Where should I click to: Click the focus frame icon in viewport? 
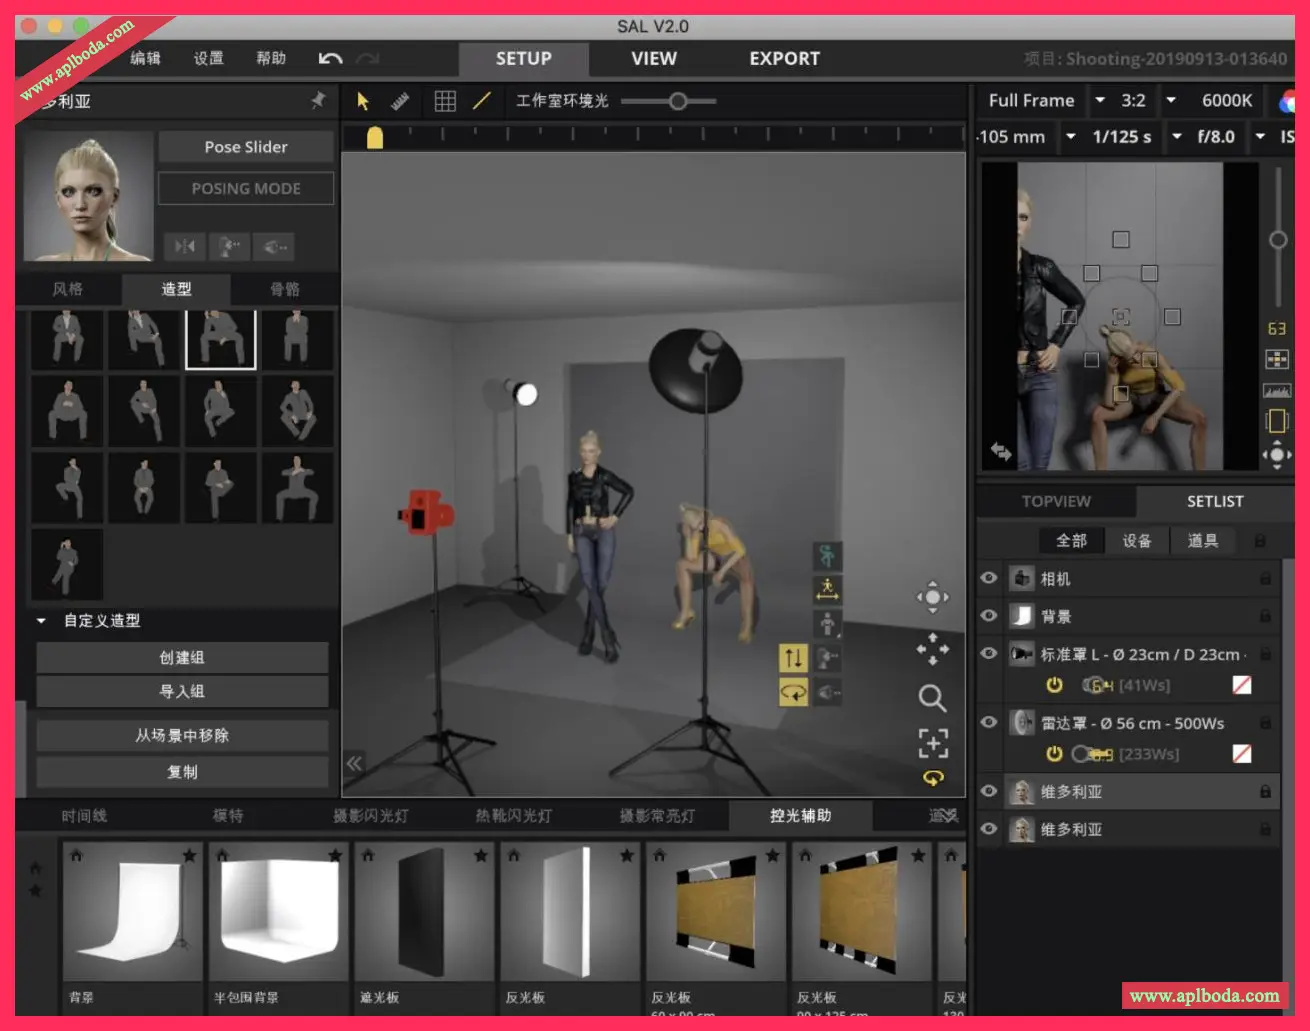(932, 743)
